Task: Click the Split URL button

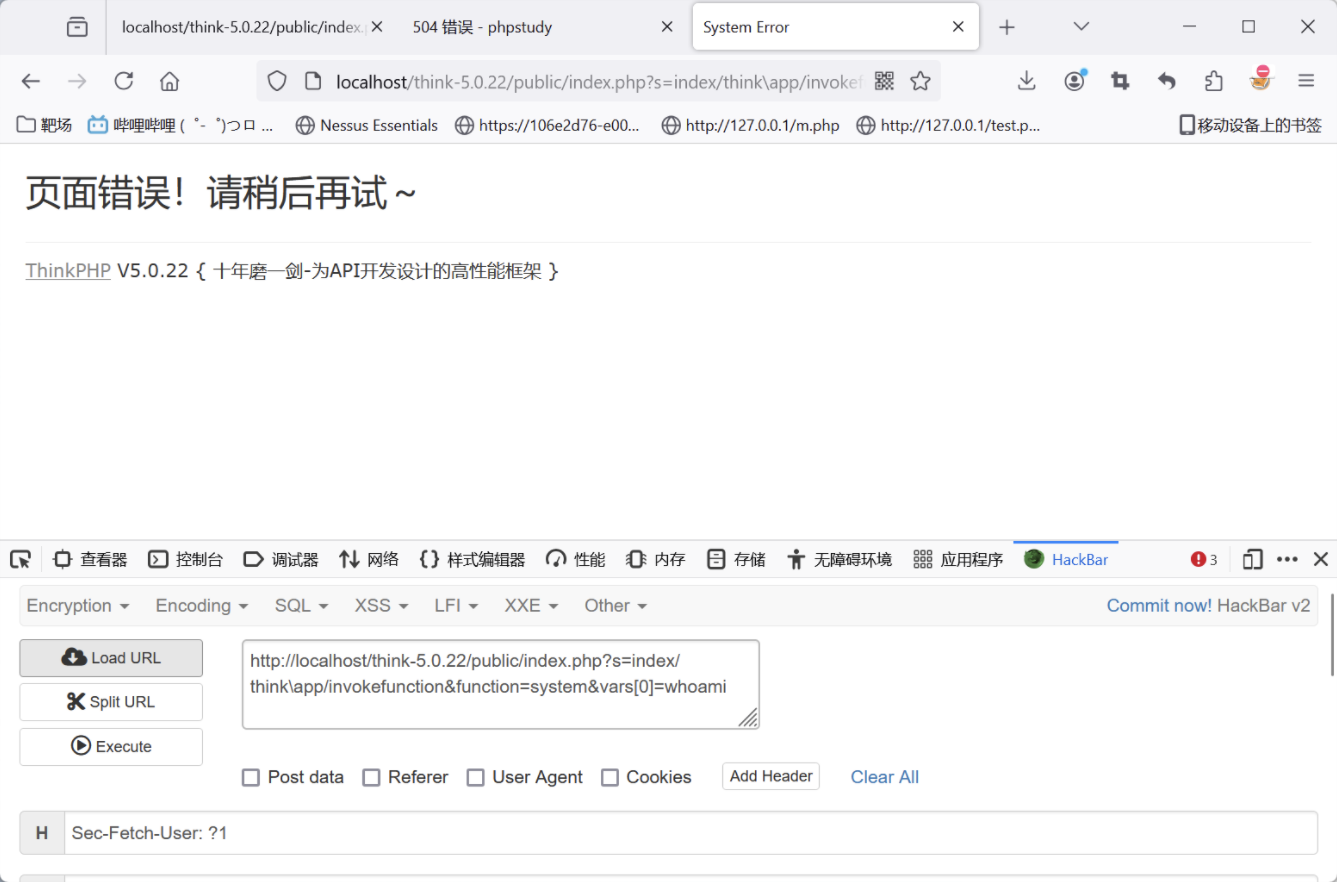Action: point(111,702)
